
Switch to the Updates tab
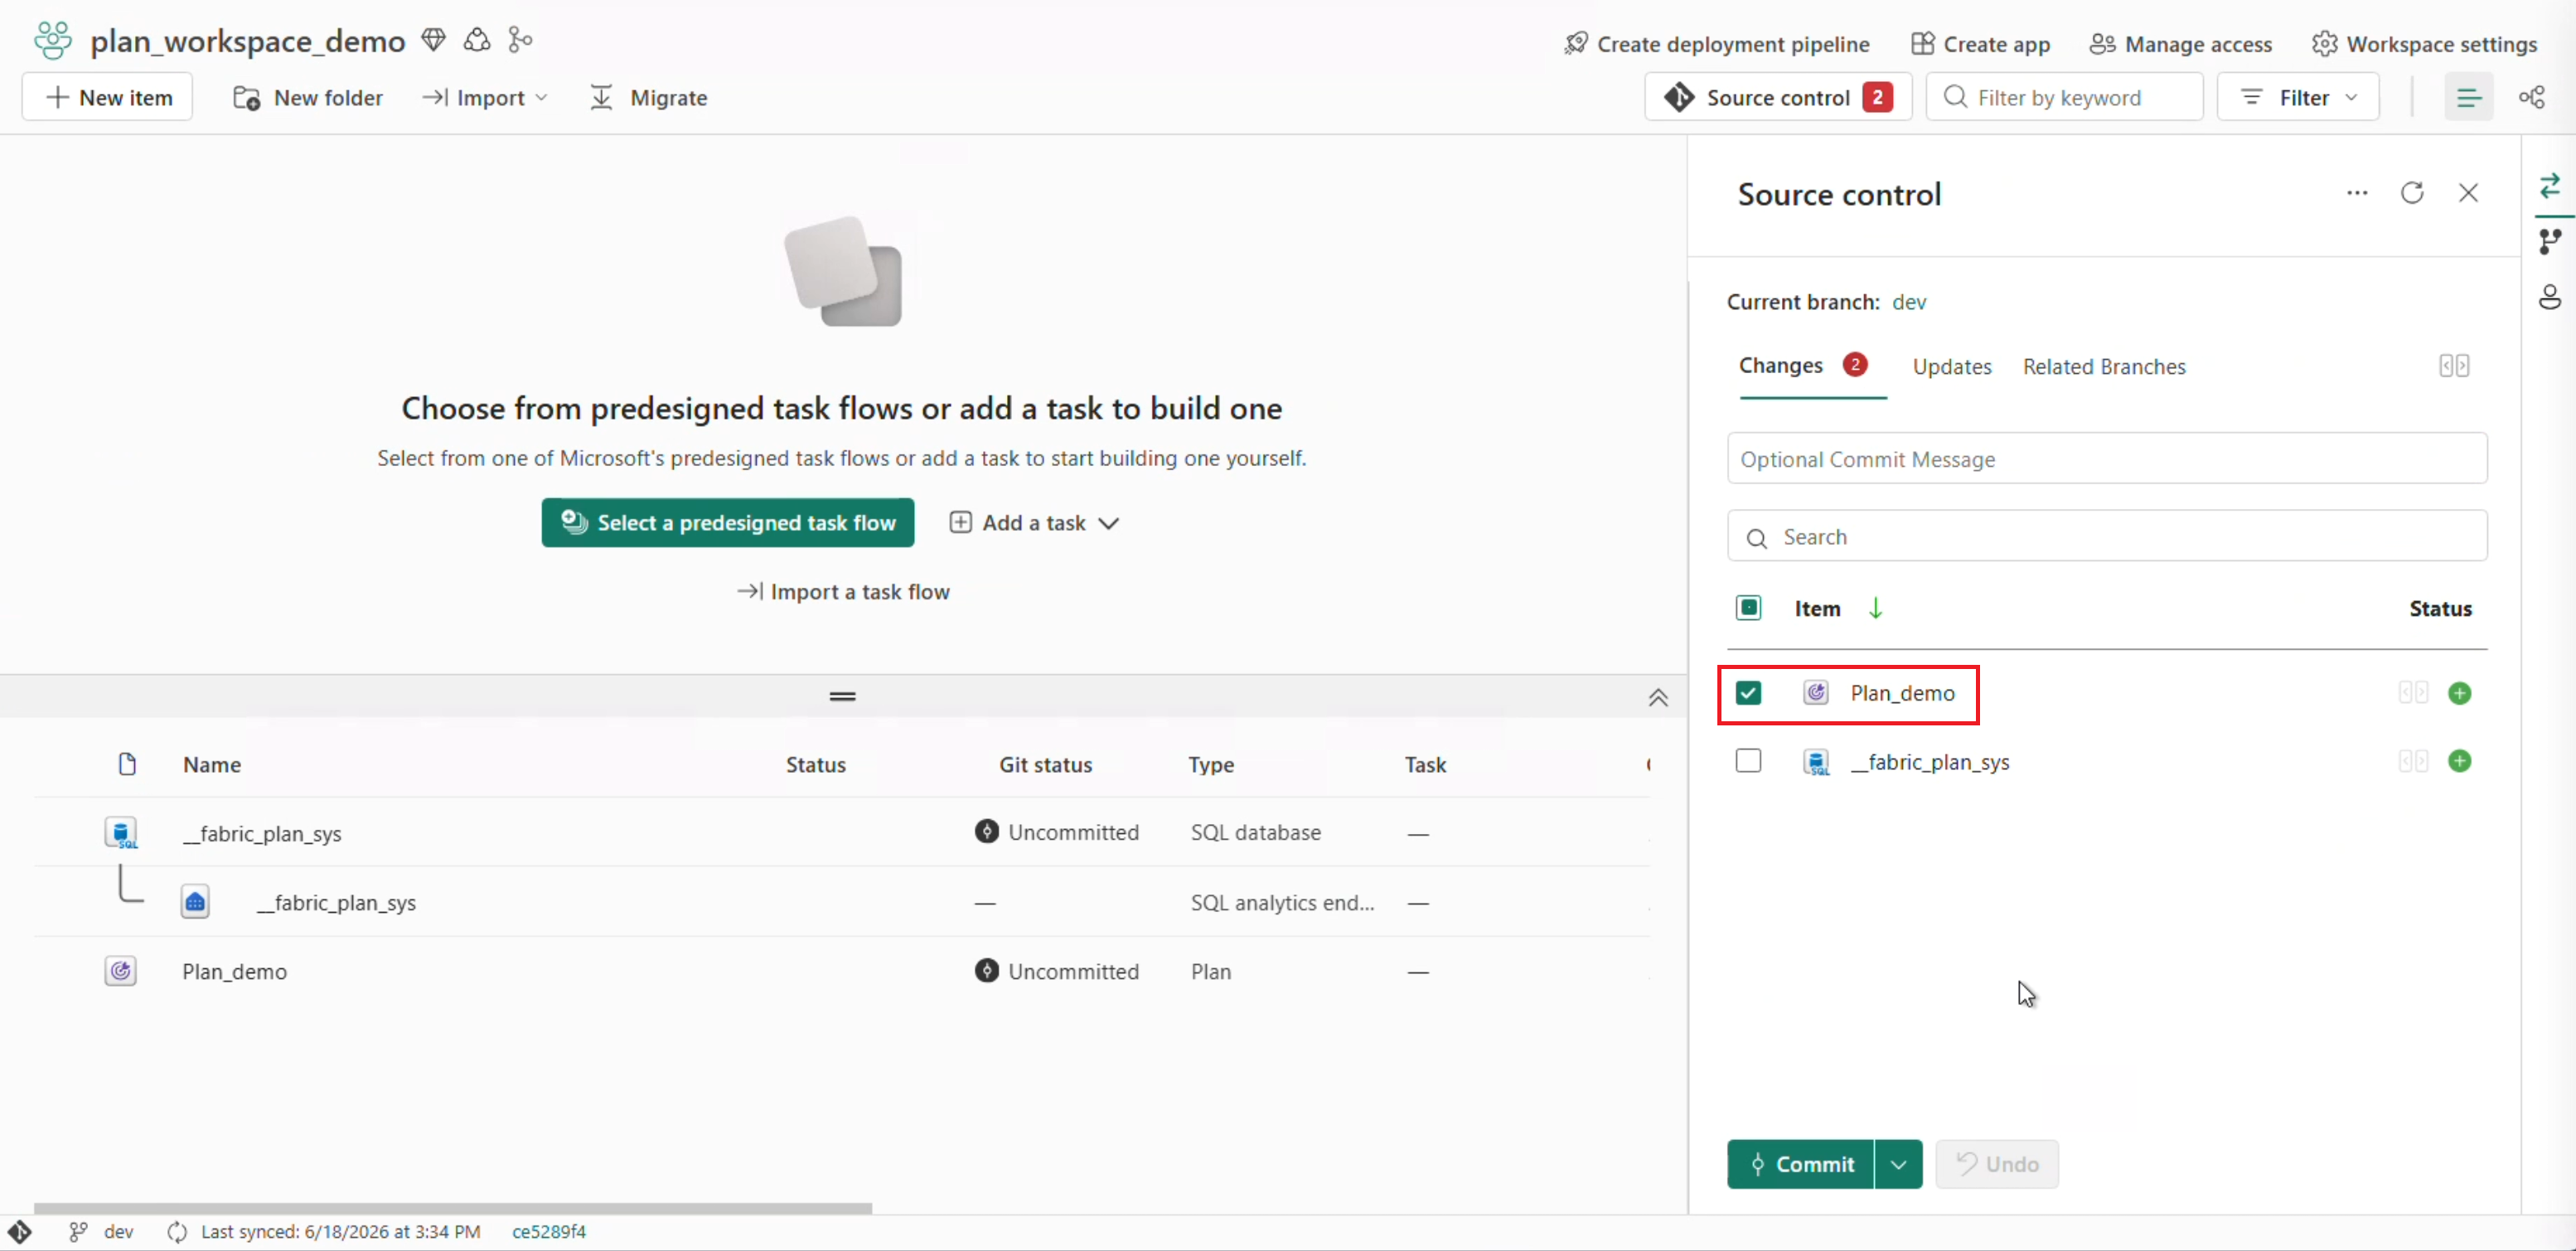(1951, 367)
